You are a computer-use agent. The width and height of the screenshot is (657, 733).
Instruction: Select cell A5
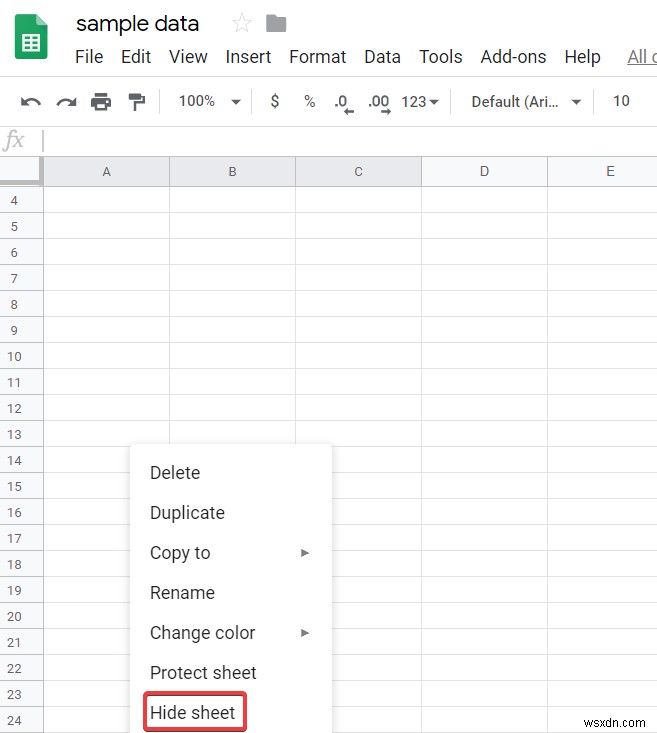pos(107,226)
